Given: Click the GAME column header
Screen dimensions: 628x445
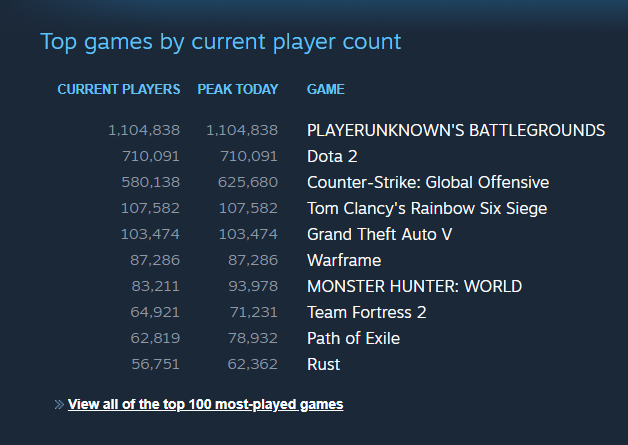Looking at the screenshot, I should tap(326, 89).
